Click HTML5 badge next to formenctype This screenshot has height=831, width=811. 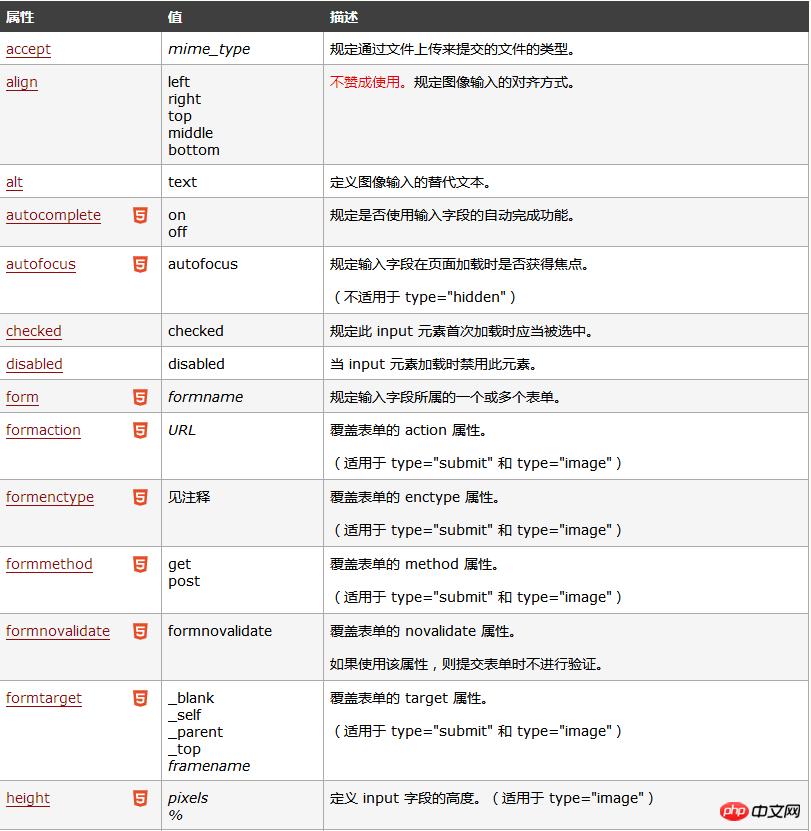click(140, 497)
